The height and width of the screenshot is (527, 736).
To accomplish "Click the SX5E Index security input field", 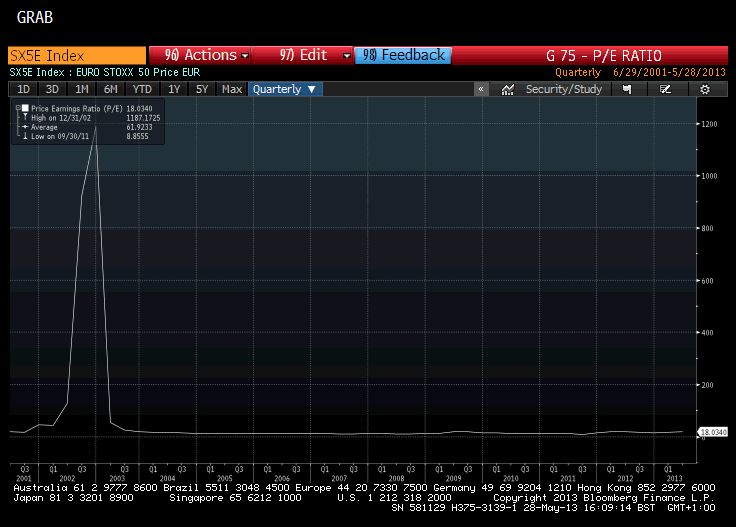I will coord(76,56).
